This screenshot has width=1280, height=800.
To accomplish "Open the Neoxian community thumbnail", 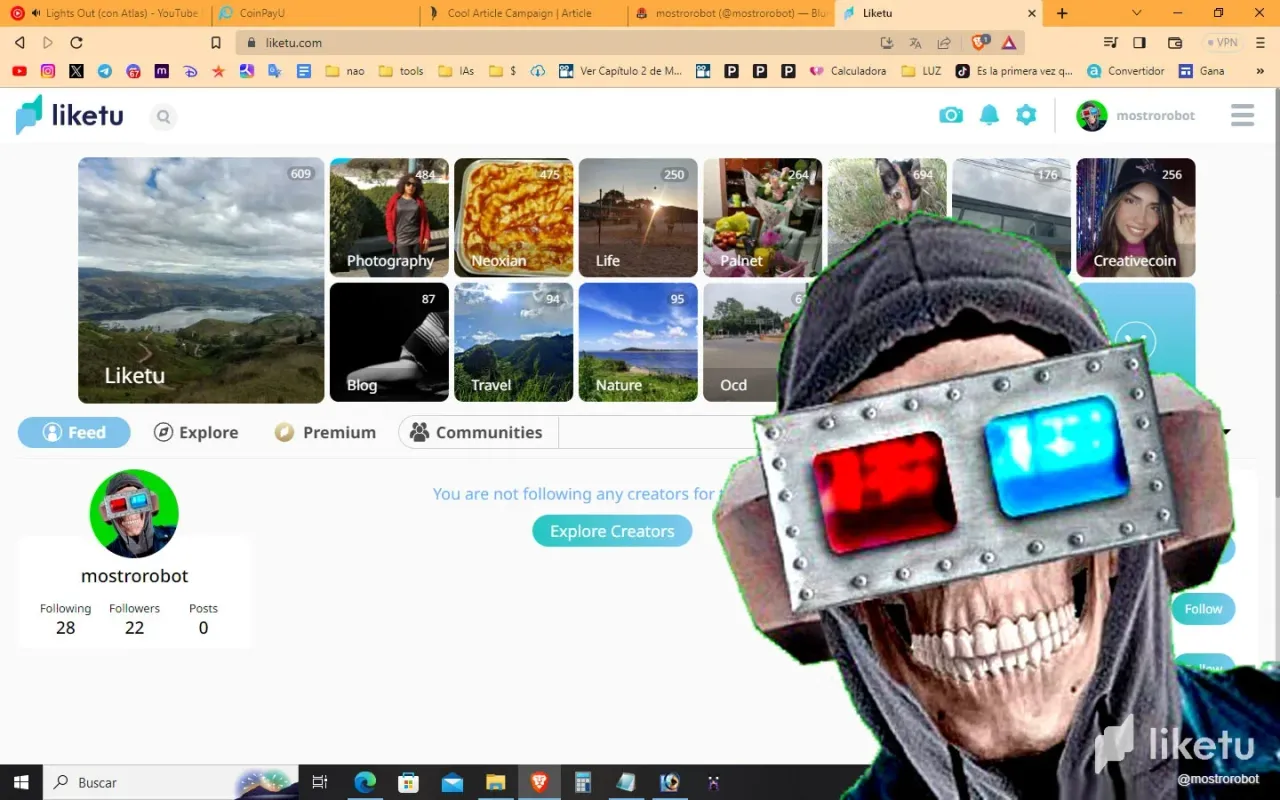I will (514, 217).
